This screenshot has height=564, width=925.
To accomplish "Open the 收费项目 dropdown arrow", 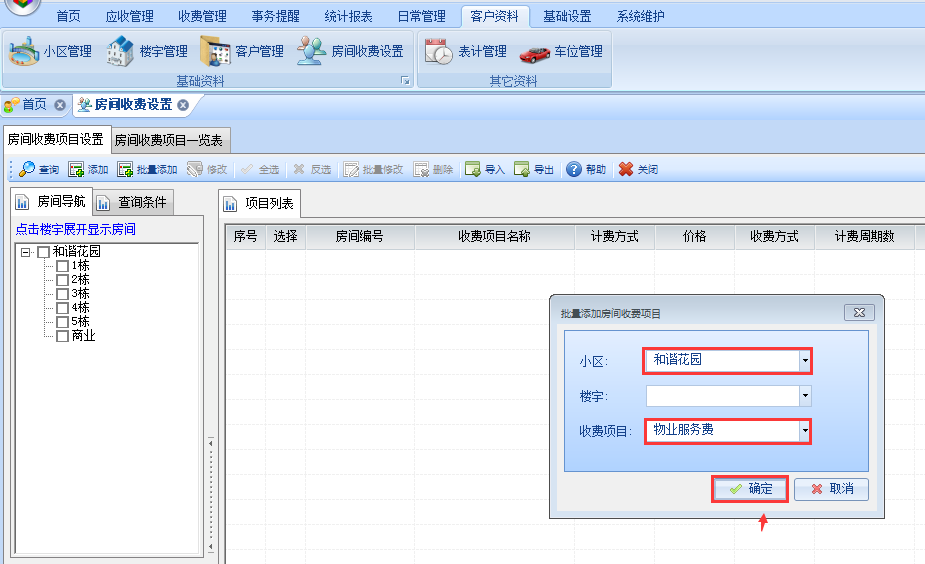I will (805, 431).
